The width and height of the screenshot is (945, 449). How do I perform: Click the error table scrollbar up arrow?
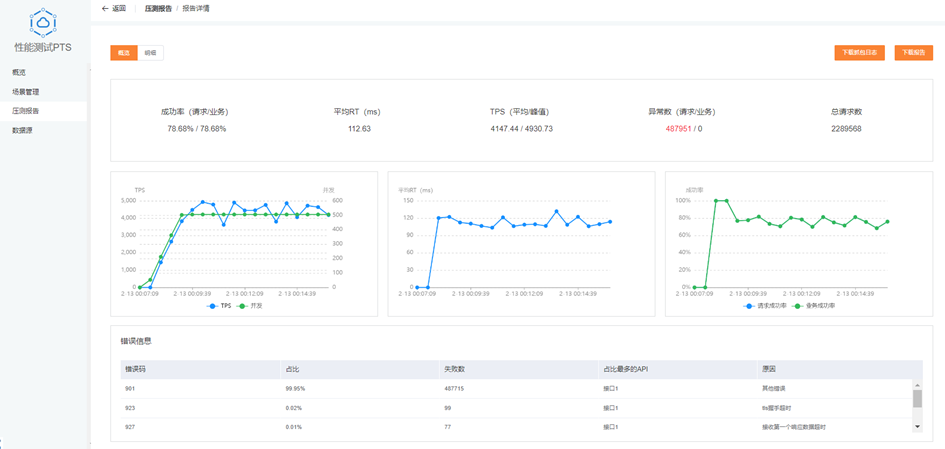pyautogui.click(x=917, y=385)
